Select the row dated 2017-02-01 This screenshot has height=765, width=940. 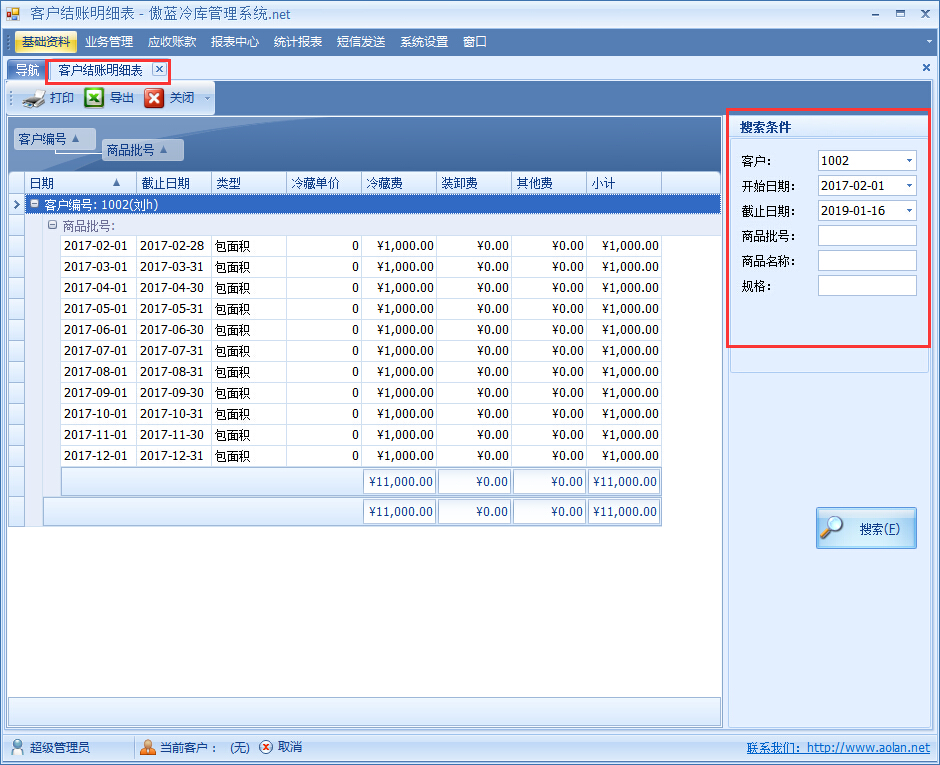coord(361,246)
